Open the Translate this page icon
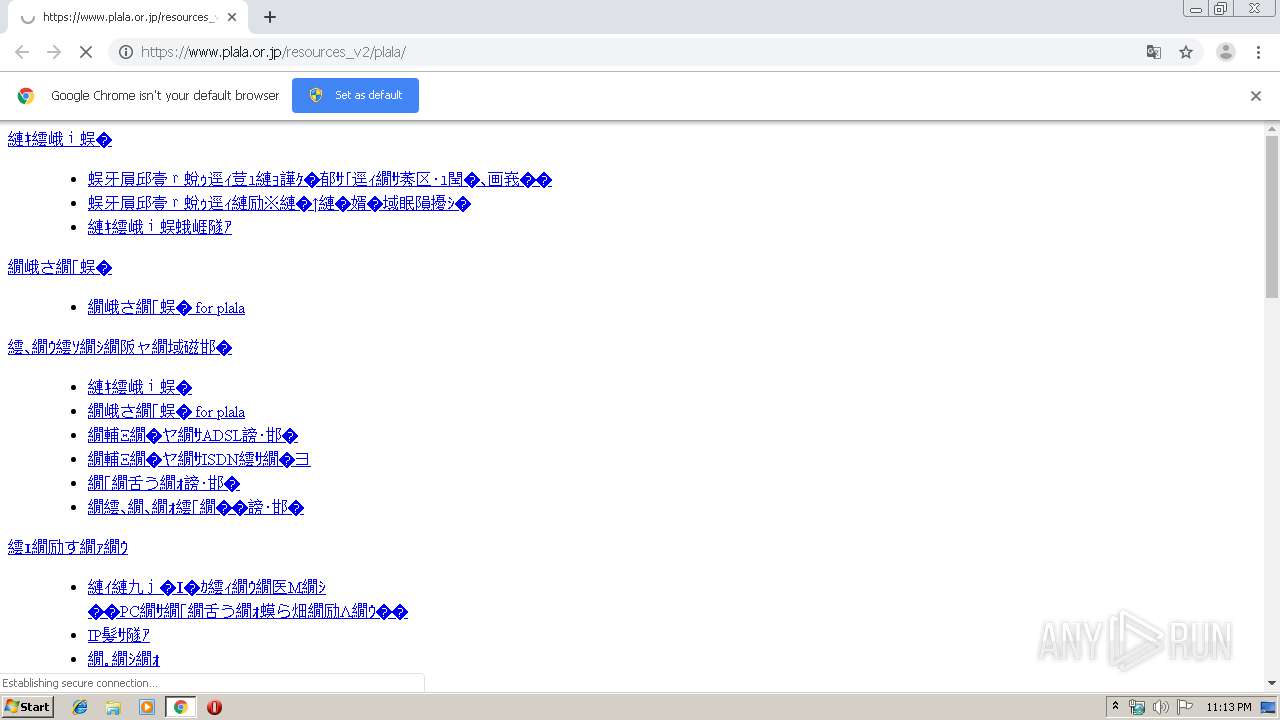The height and width of the screenshot is (720, 1280). point(1154,52)
